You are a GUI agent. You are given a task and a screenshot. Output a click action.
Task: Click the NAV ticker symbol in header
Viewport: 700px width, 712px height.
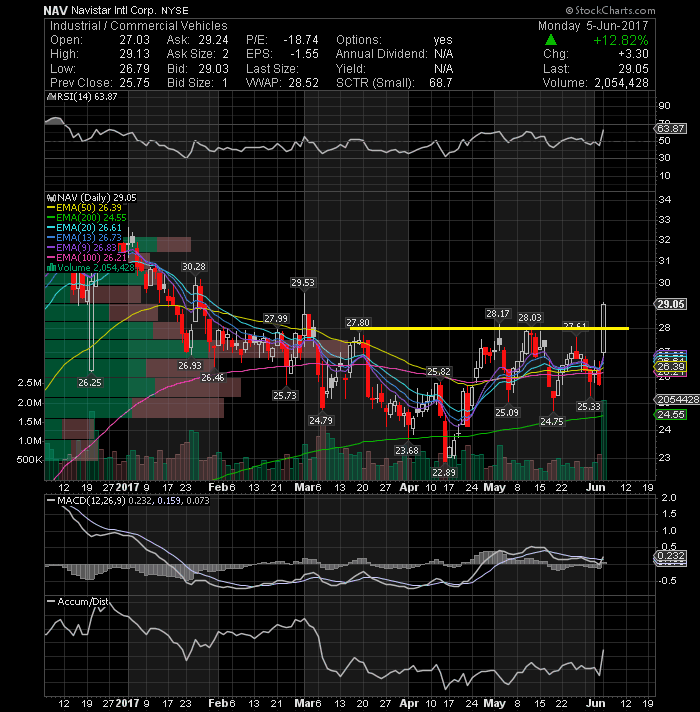(55, 10)
